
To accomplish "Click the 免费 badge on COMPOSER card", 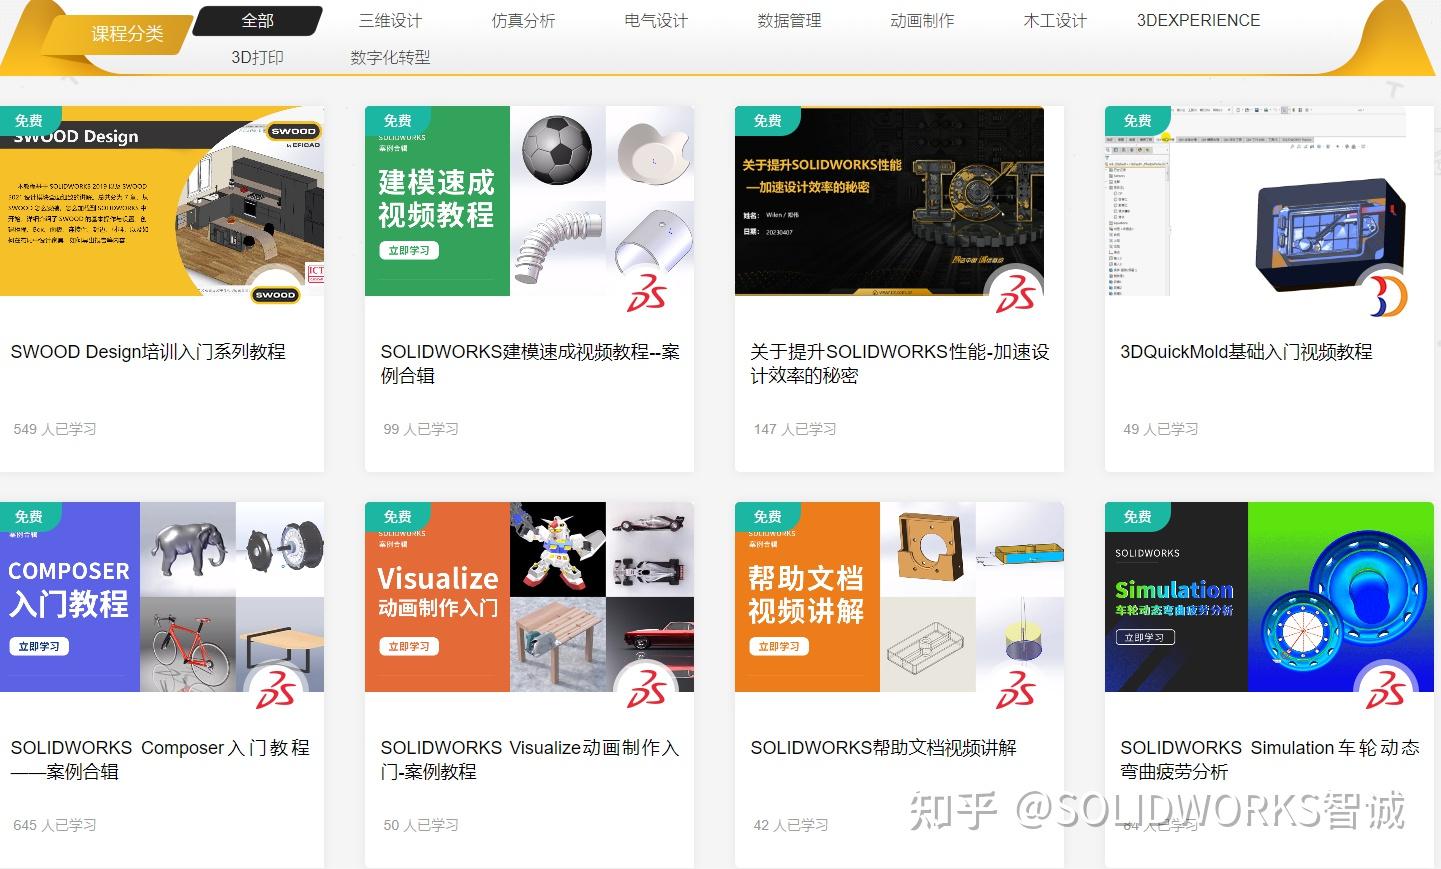I will pos(29,516).
